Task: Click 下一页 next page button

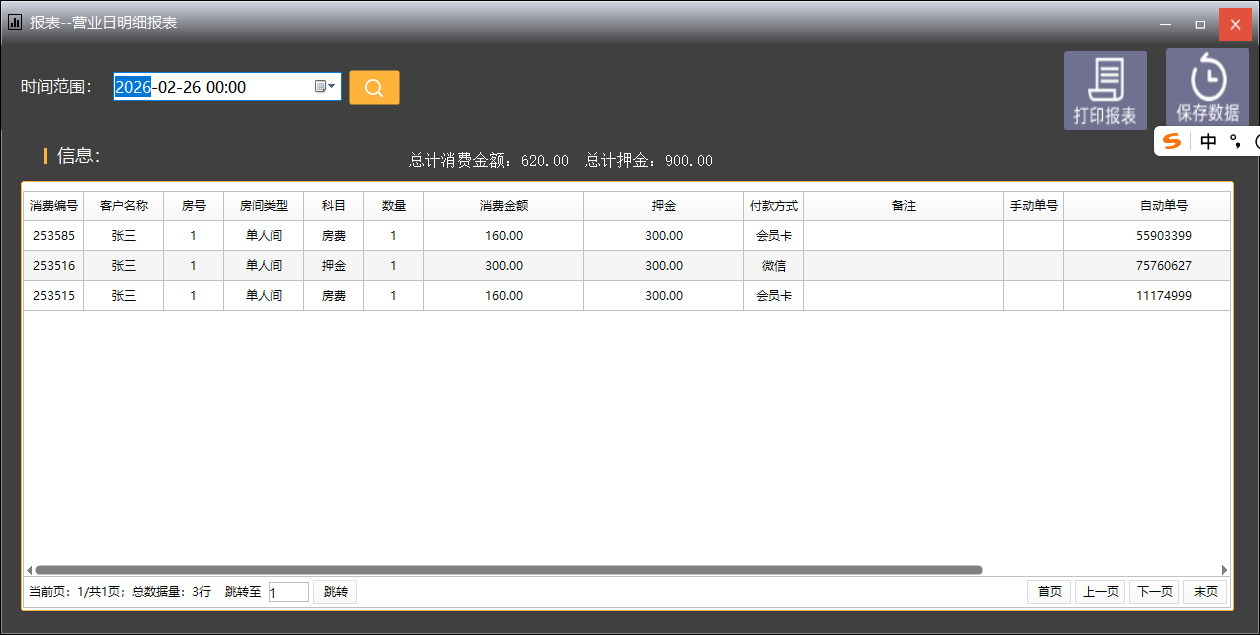Action: (1153, 592)
